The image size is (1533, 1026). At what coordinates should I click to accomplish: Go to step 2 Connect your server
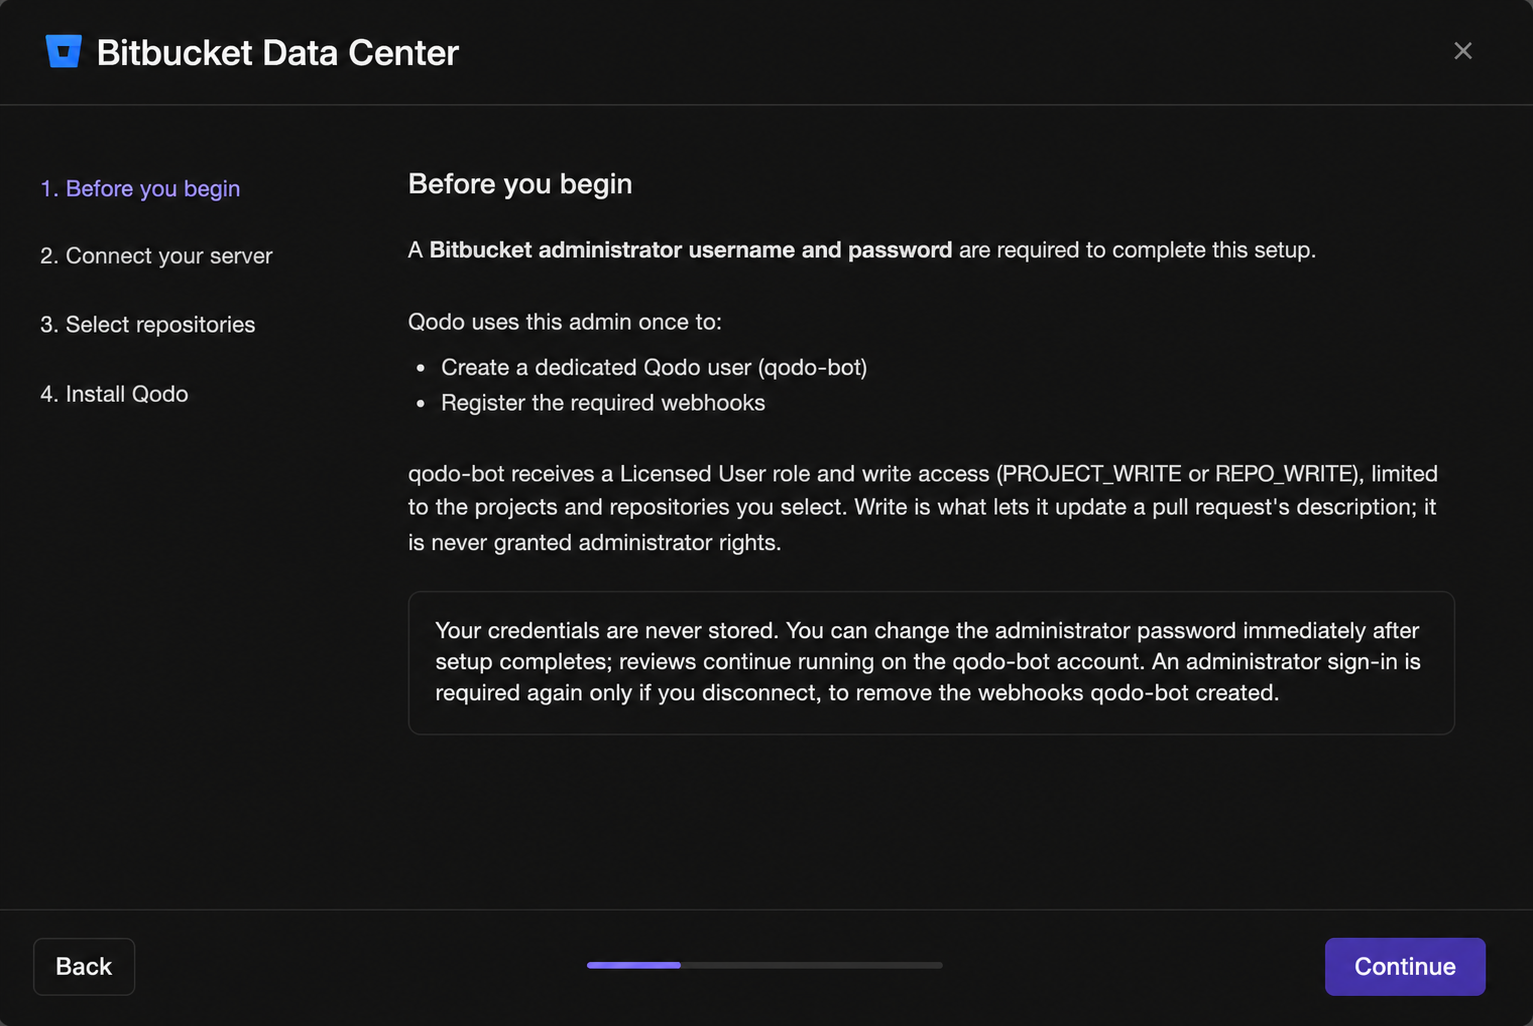click(156, 256)
